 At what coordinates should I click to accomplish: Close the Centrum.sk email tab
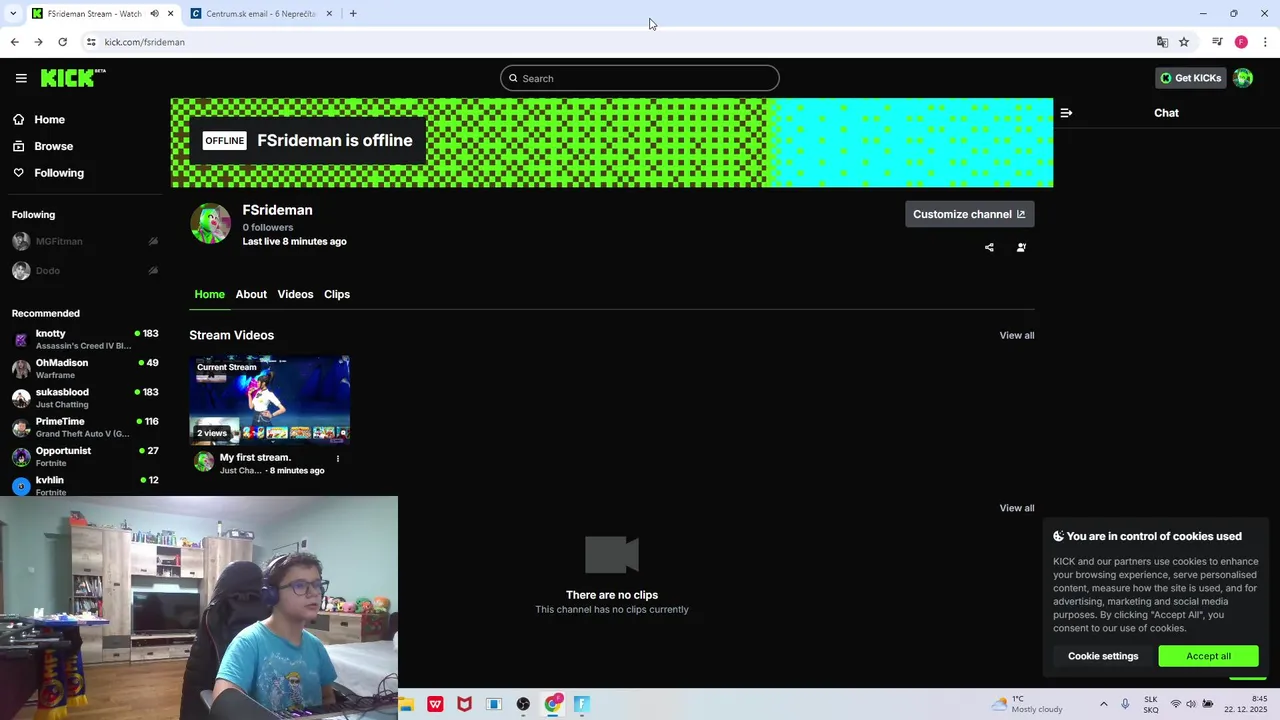pyautogui.click(x=329, y=14)
